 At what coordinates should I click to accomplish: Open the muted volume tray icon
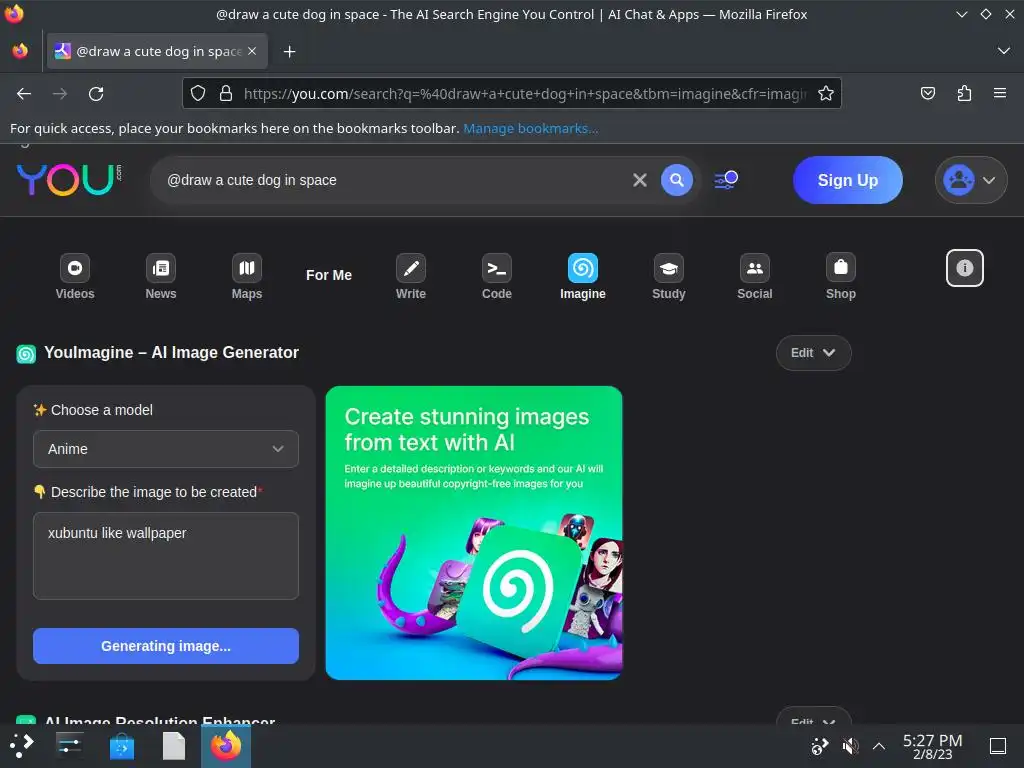point(850,746)
